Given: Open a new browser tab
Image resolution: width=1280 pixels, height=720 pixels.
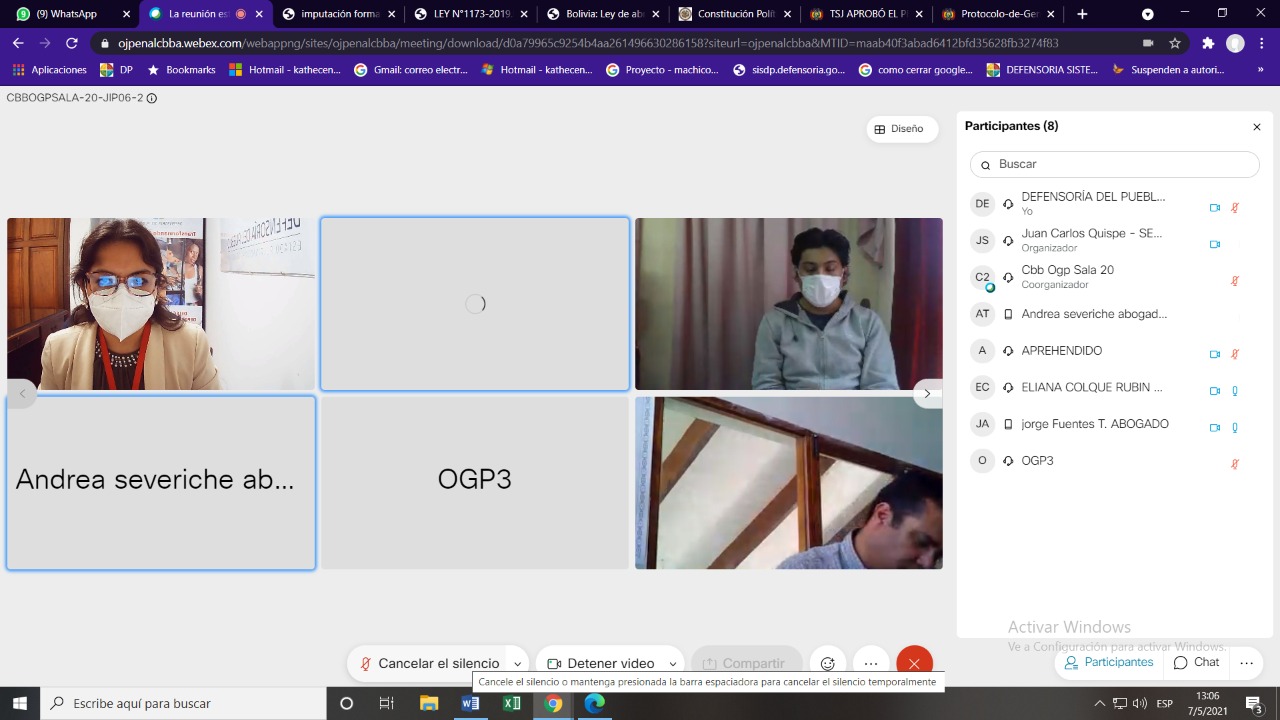Looking at the screenshot, I should pos(1082,14).
